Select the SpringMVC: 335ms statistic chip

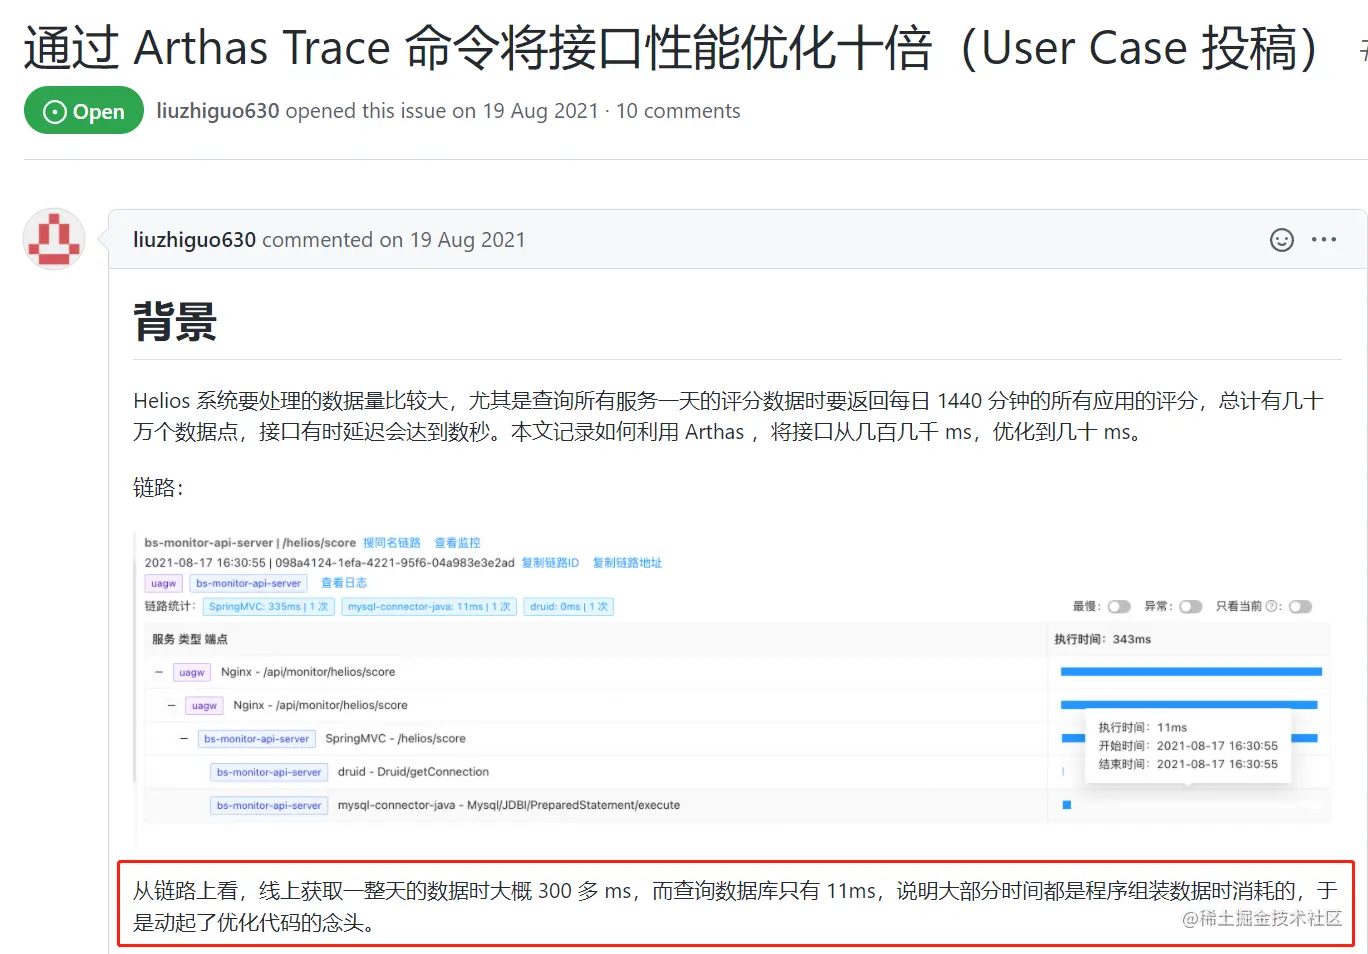(x=268, y=607)
